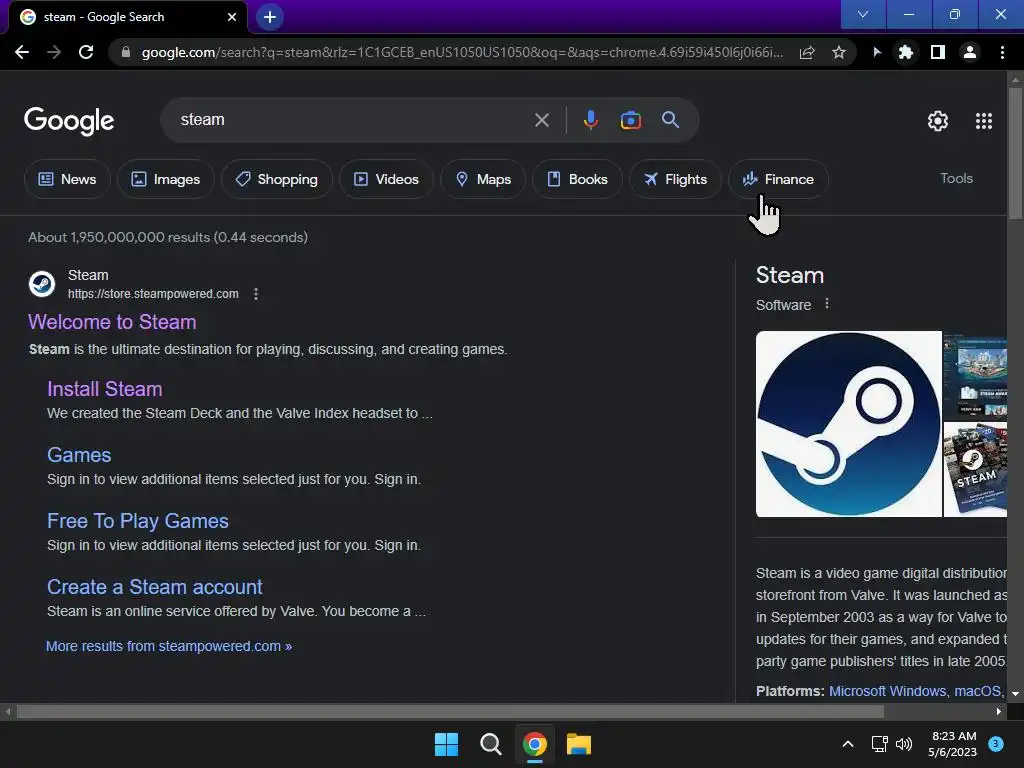Image resolution: width=1024 pixels, height=768 pixels.
Task: Show hidden tray icons chevron
Action: pyautogui.click(x=848, y=744)
